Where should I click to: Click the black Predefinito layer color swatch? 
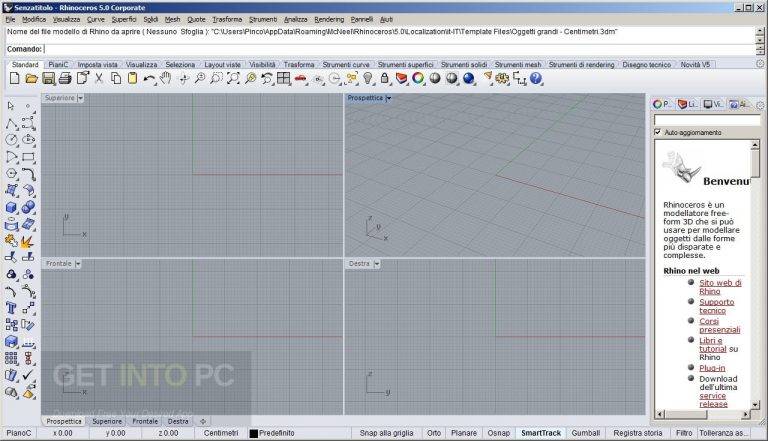point(253,433)
